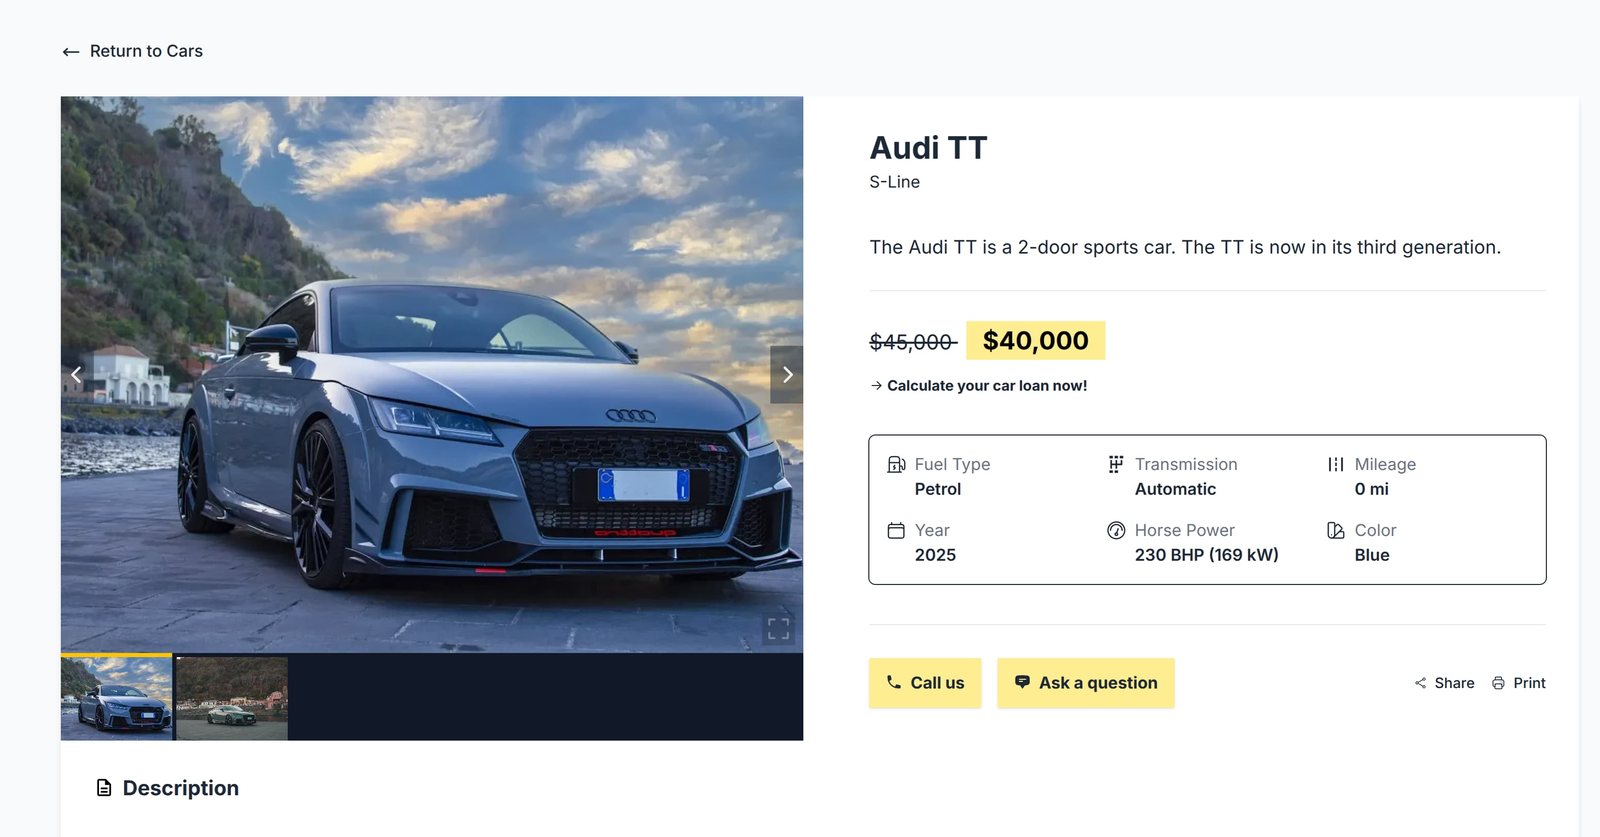Show the previous car image
The image size is (1600, 837).
coord(76,374)
